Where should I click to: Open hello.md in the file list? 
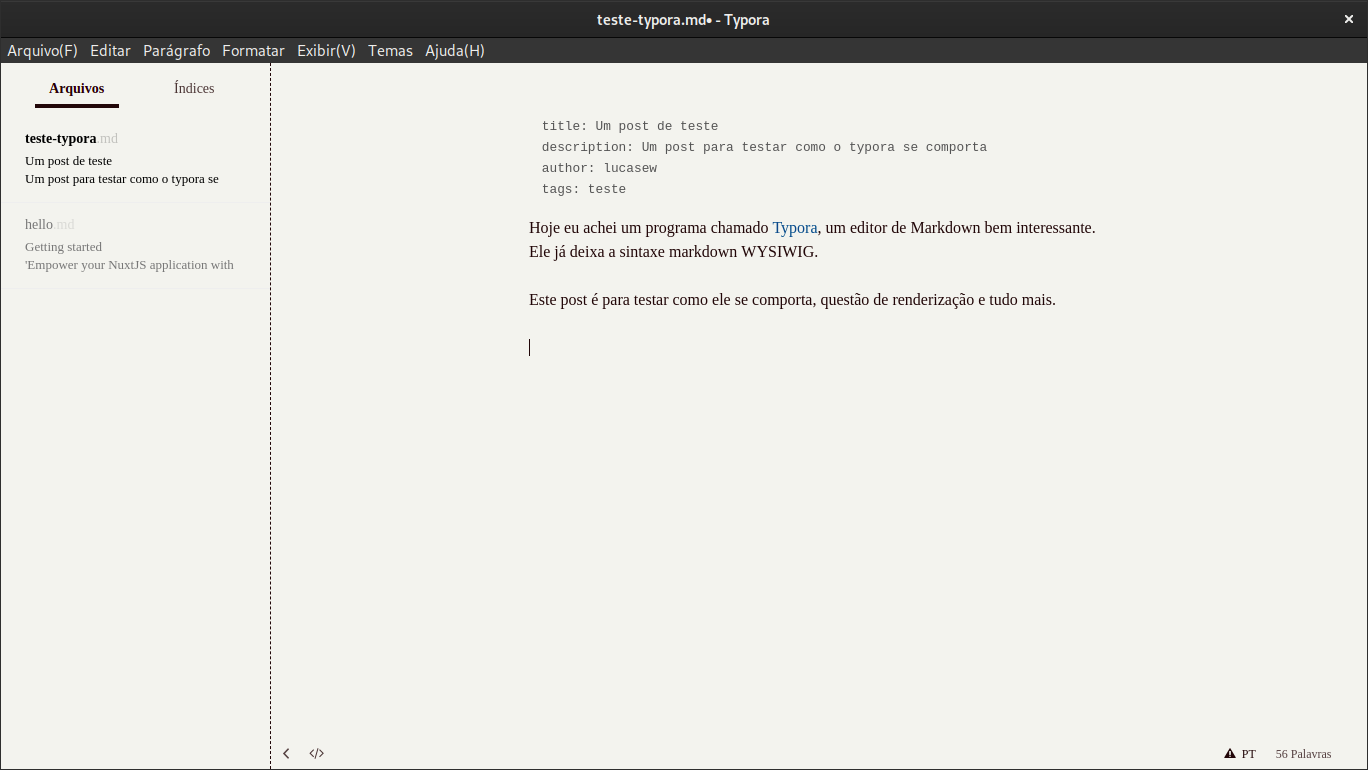[x=135, y=246]
